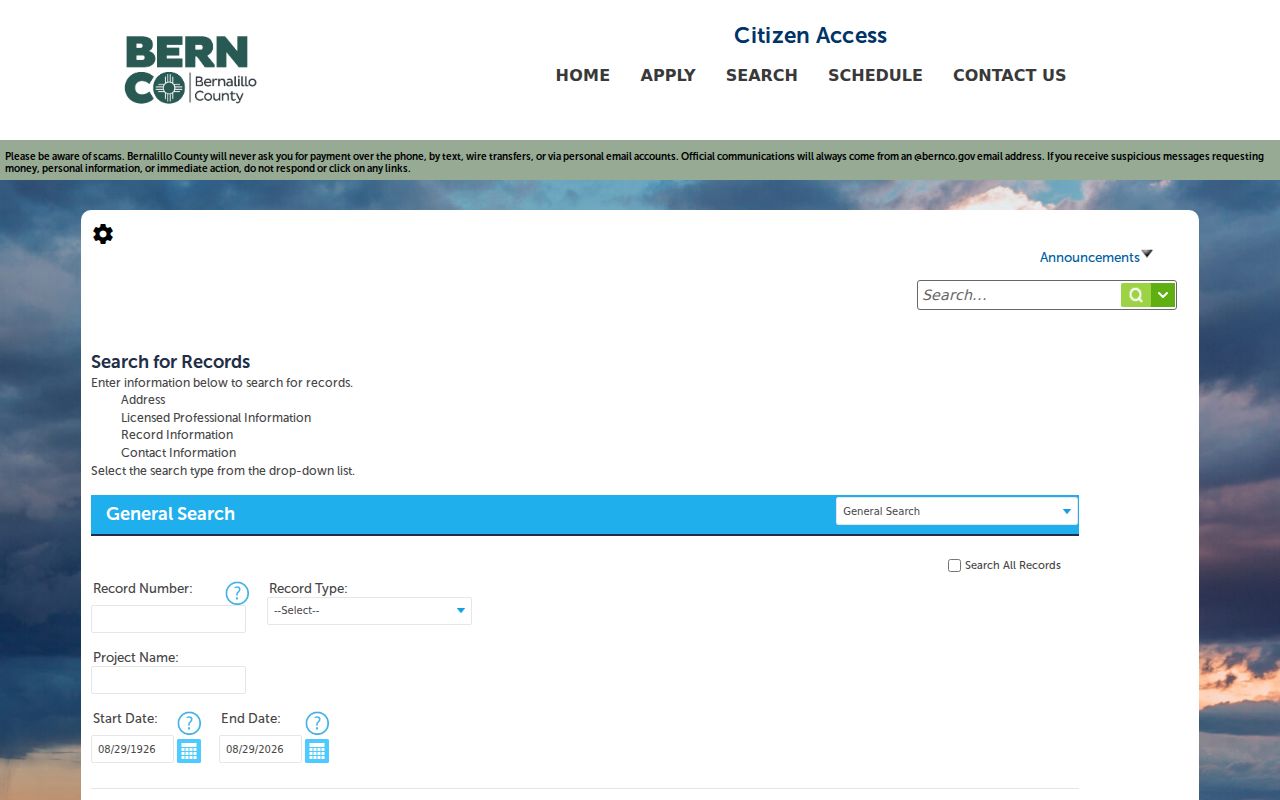The width and height of the screenshot is (1280, 800).
Task: Focus the top Search... text box
Action: pyautogui.click(x=1019, y=295)
